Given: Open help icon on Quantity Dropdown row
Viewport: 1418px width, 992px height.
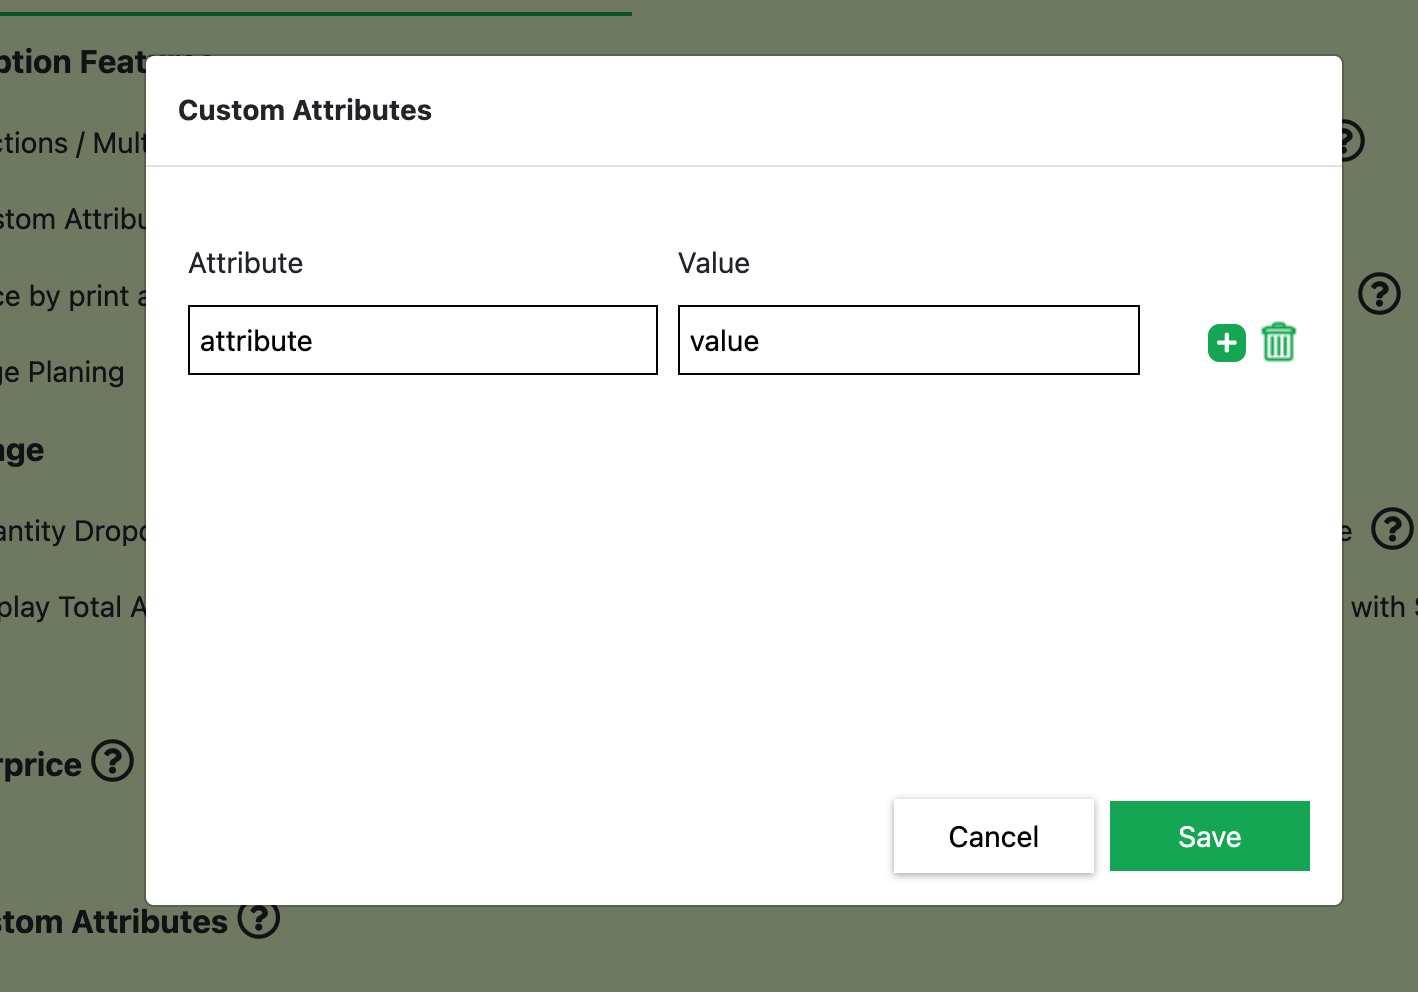Looking at the screenshot, I should 1391,529.
